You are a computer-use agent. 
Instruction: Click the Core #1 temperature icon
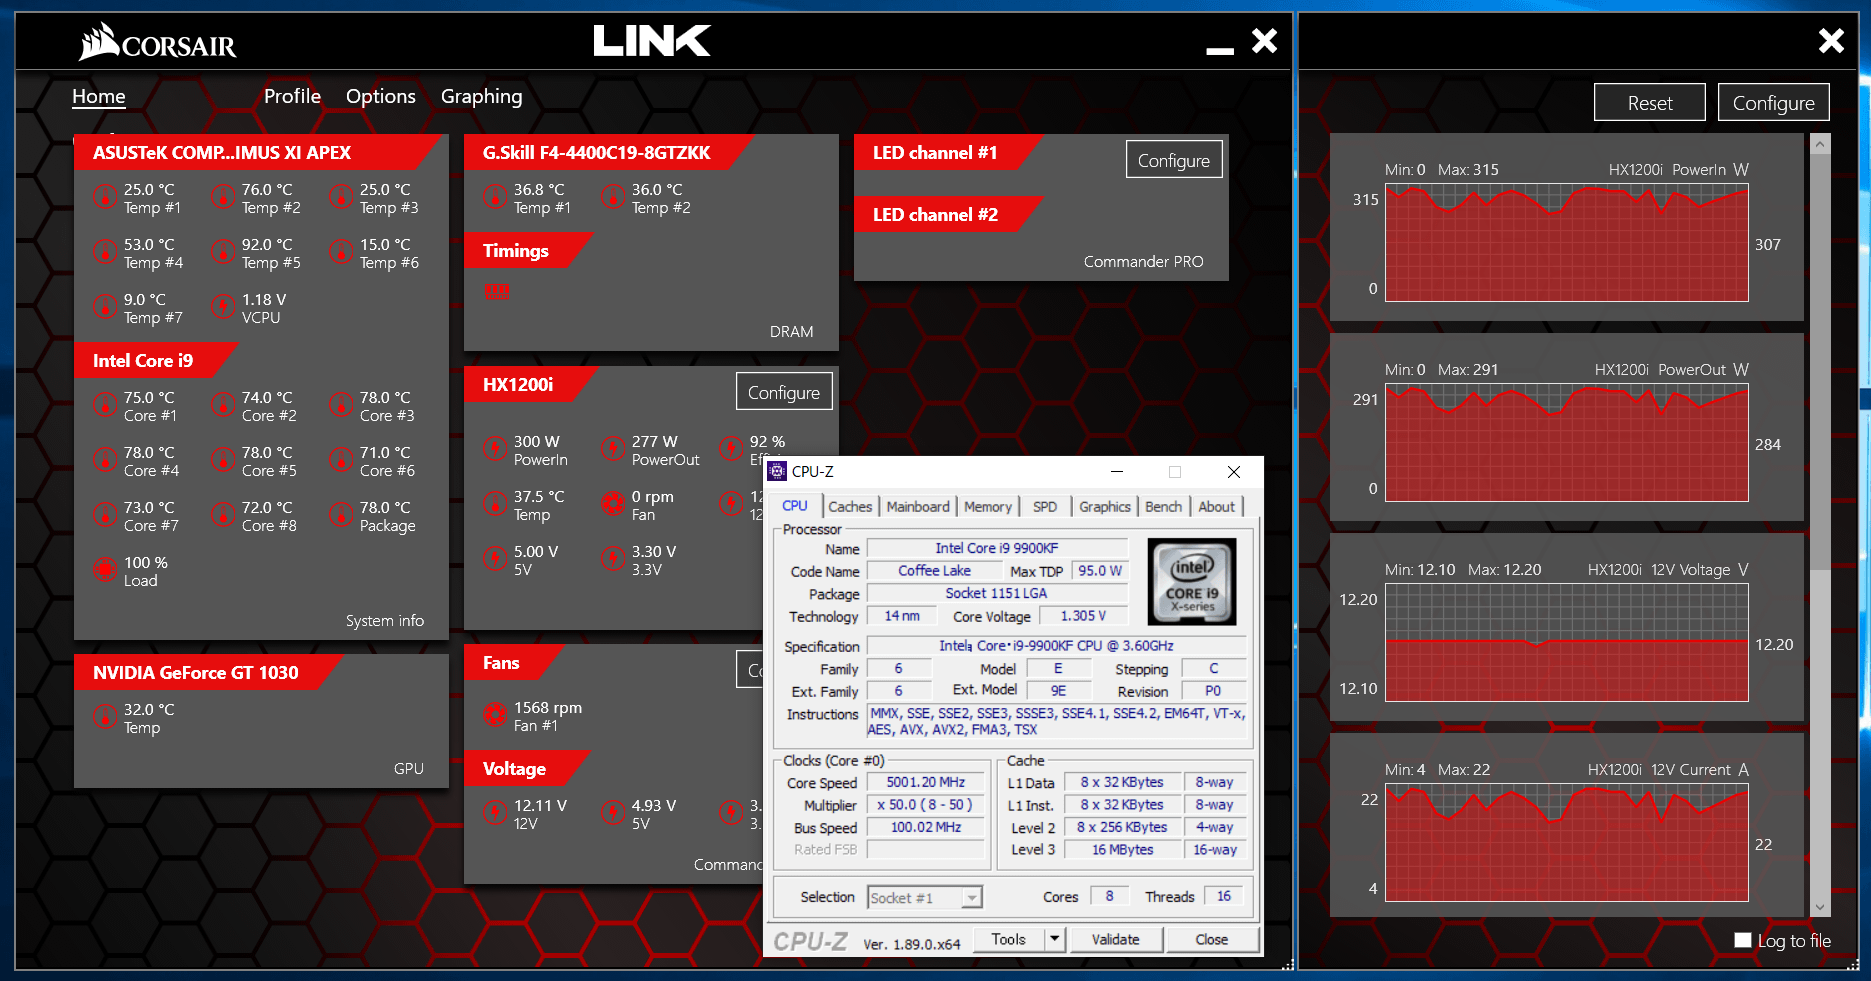[x=105, y=405]
